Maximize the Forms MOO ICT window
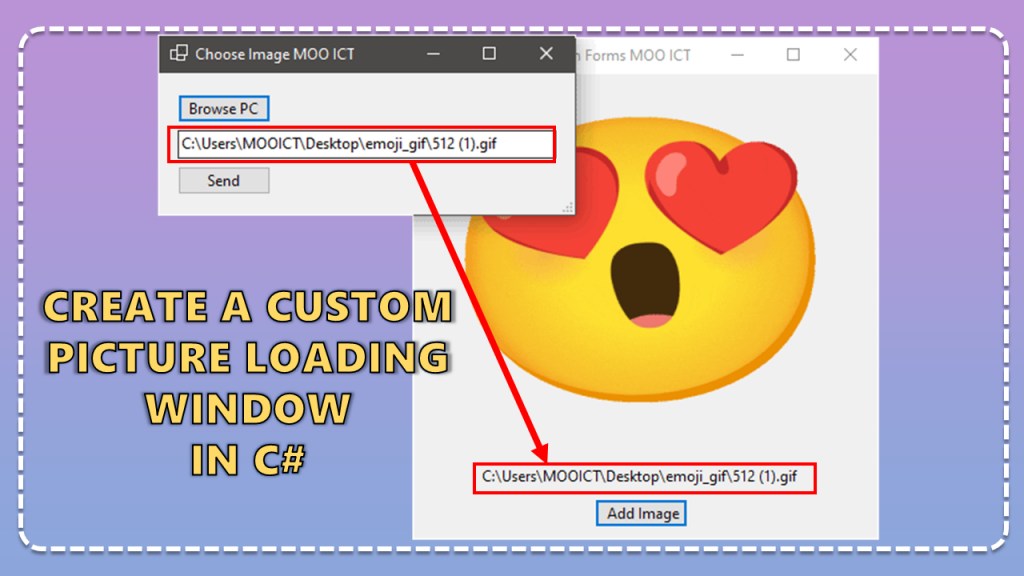The height and width of the screenshot is (576, 1024). (x=793, y=55)
